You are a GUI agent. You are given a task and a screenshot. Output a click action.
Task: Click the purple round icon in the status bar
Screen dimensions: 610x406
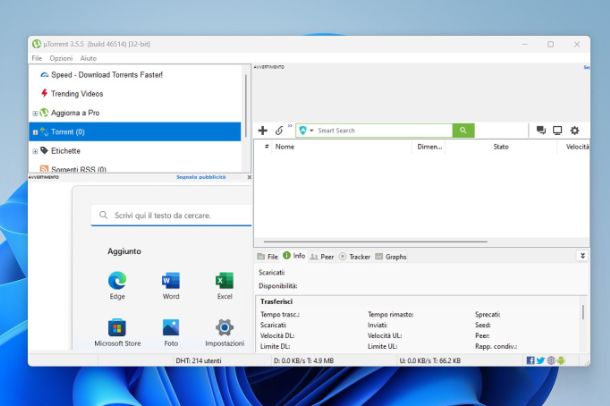click(x=551, y=360)
